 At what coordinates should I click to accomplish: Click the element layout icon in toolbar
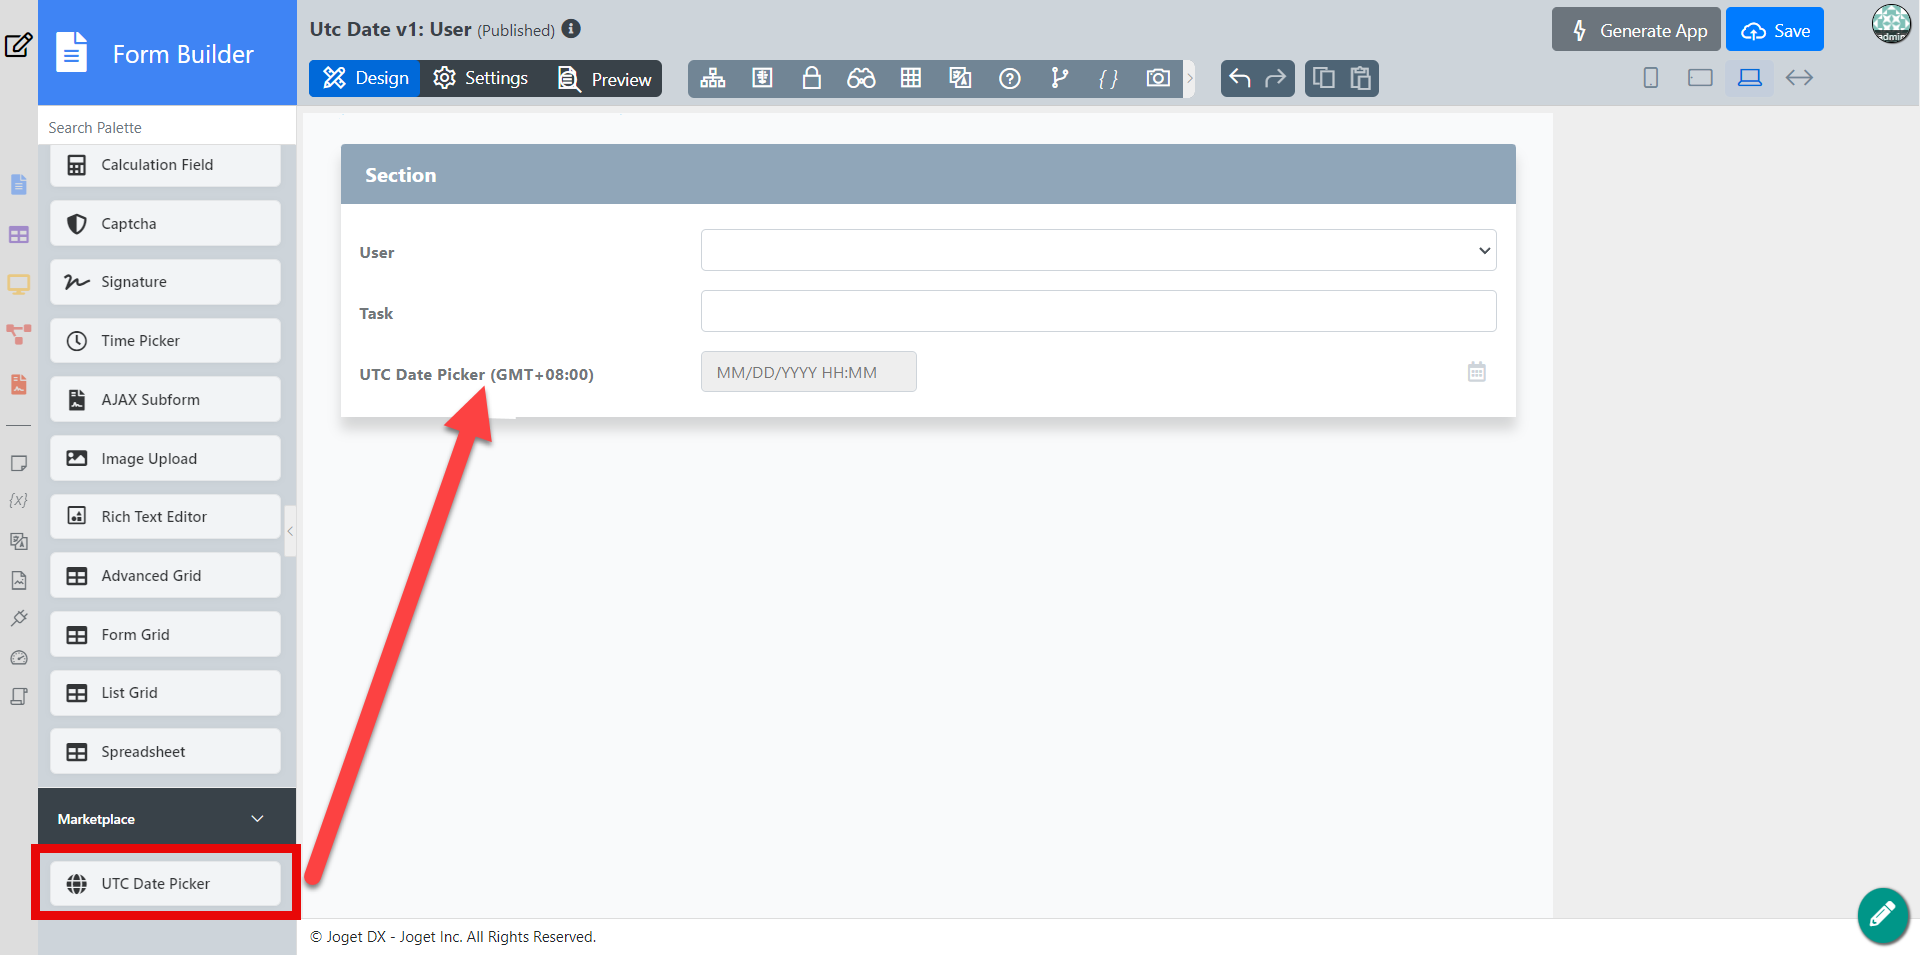(x=762, y=78)
